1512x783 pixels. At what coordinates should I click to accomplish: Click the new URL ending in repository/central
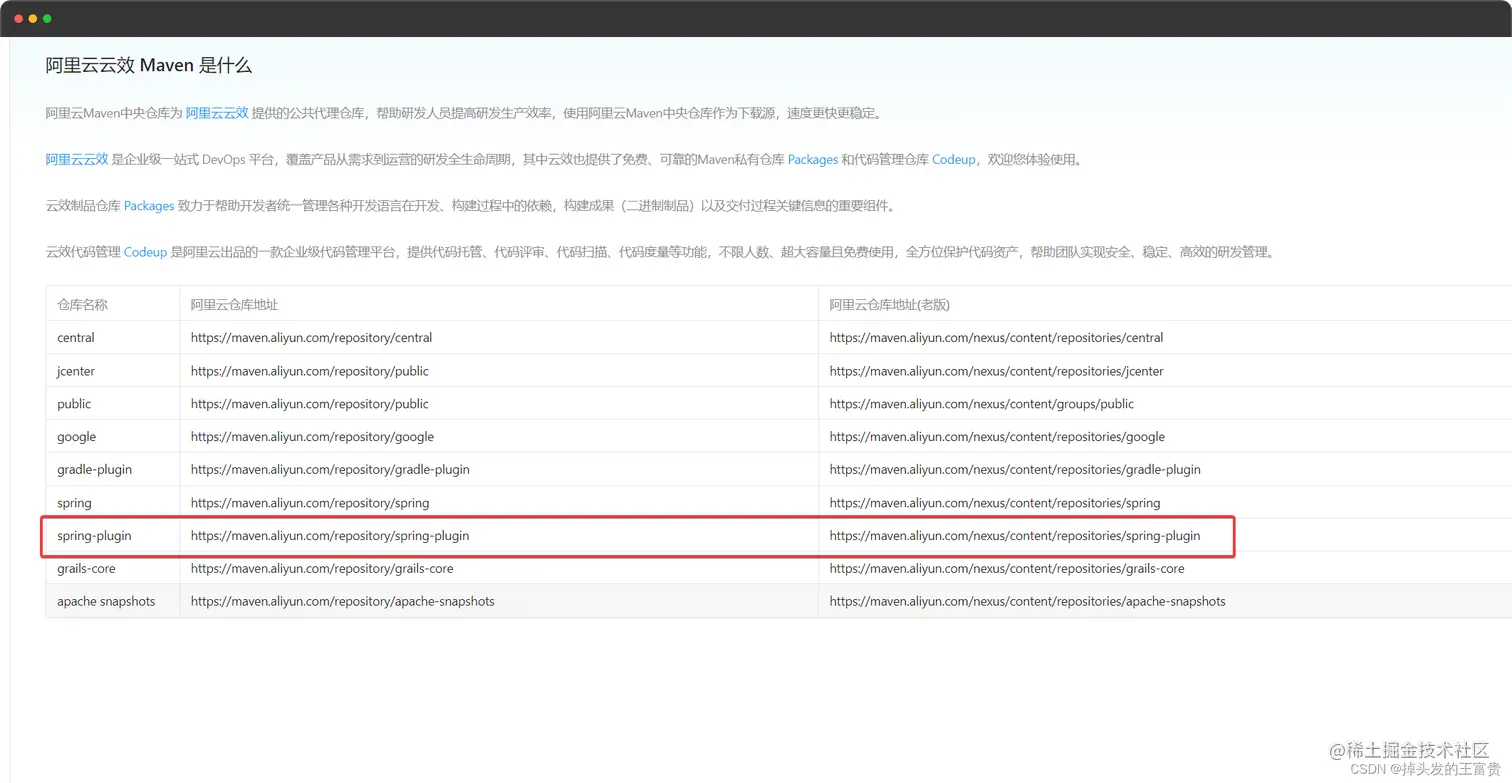(x=312, y=337)
